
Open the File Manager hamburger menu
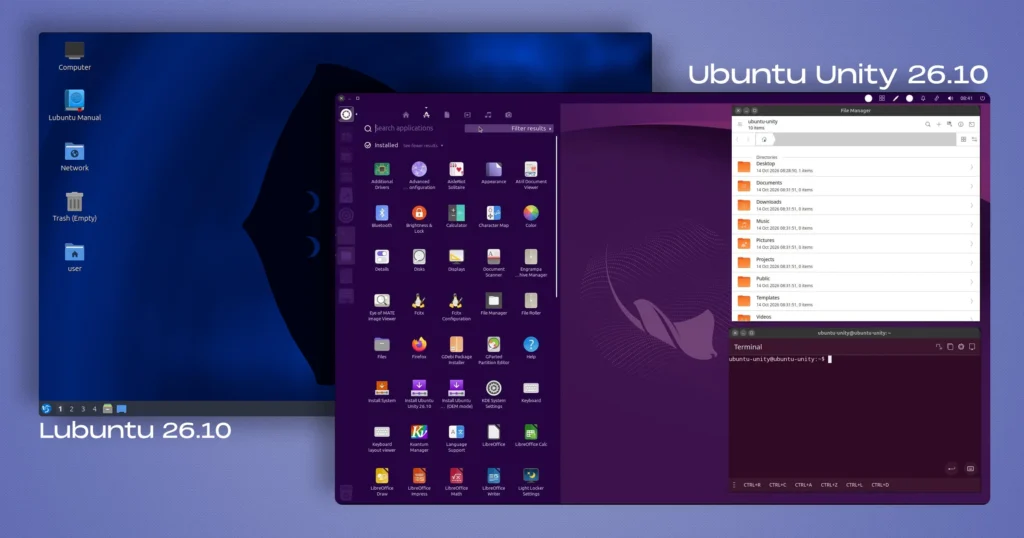tap(740, 124)
